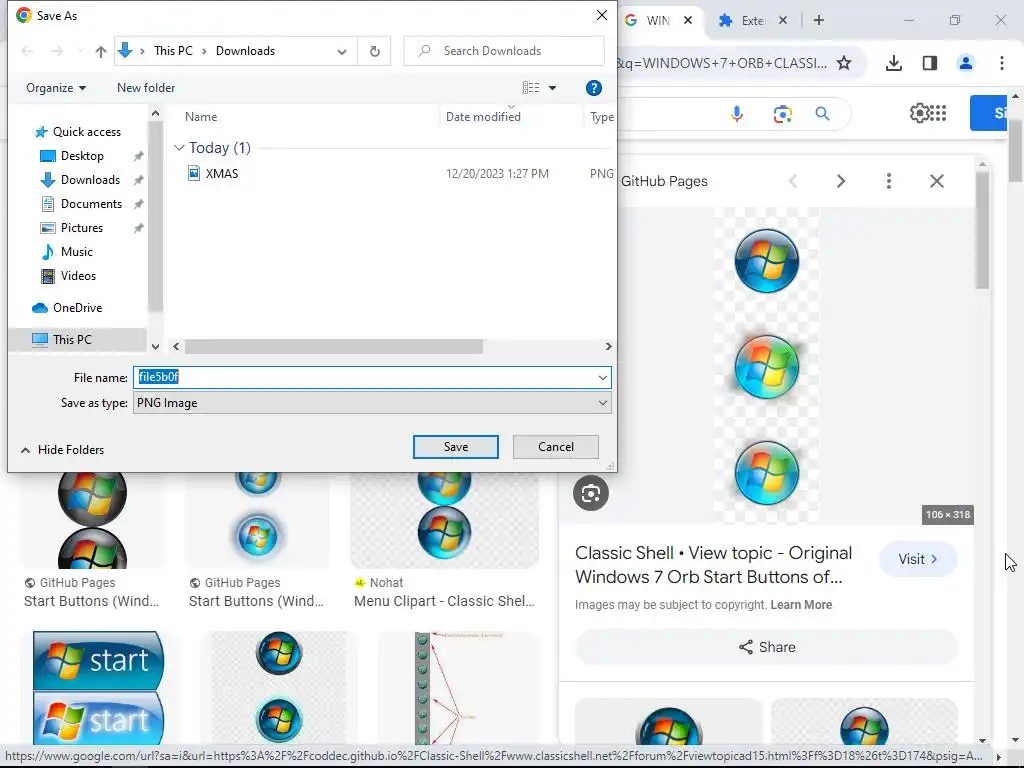
Task: Open a new Chrome tab
Action: point(818,20)
